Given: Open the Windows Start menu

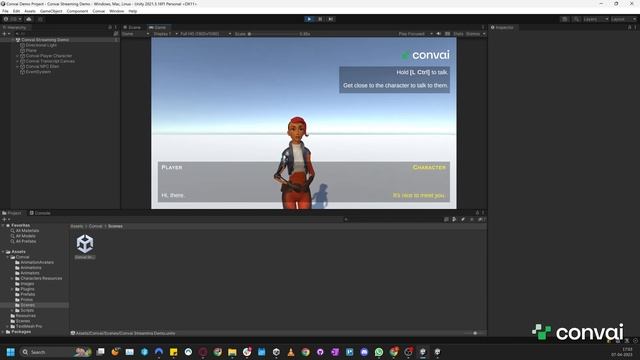Looking at the screenshot, I should [x=11, y=352].
